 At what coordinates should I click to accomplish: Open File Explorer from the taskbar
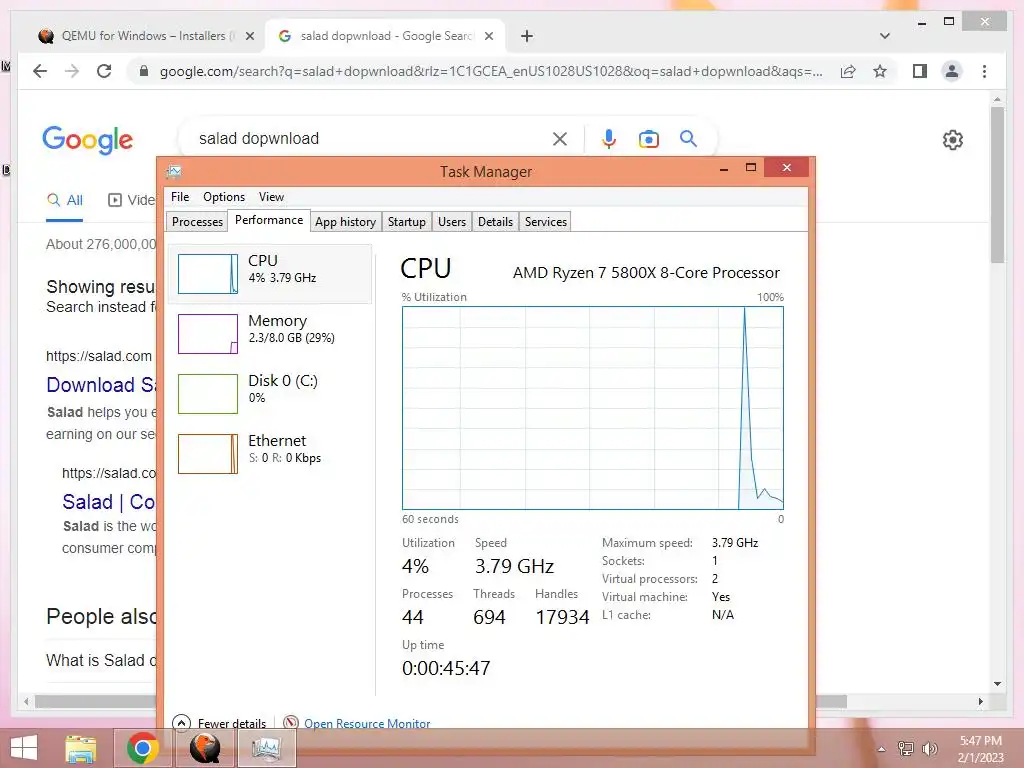[81, 748]
